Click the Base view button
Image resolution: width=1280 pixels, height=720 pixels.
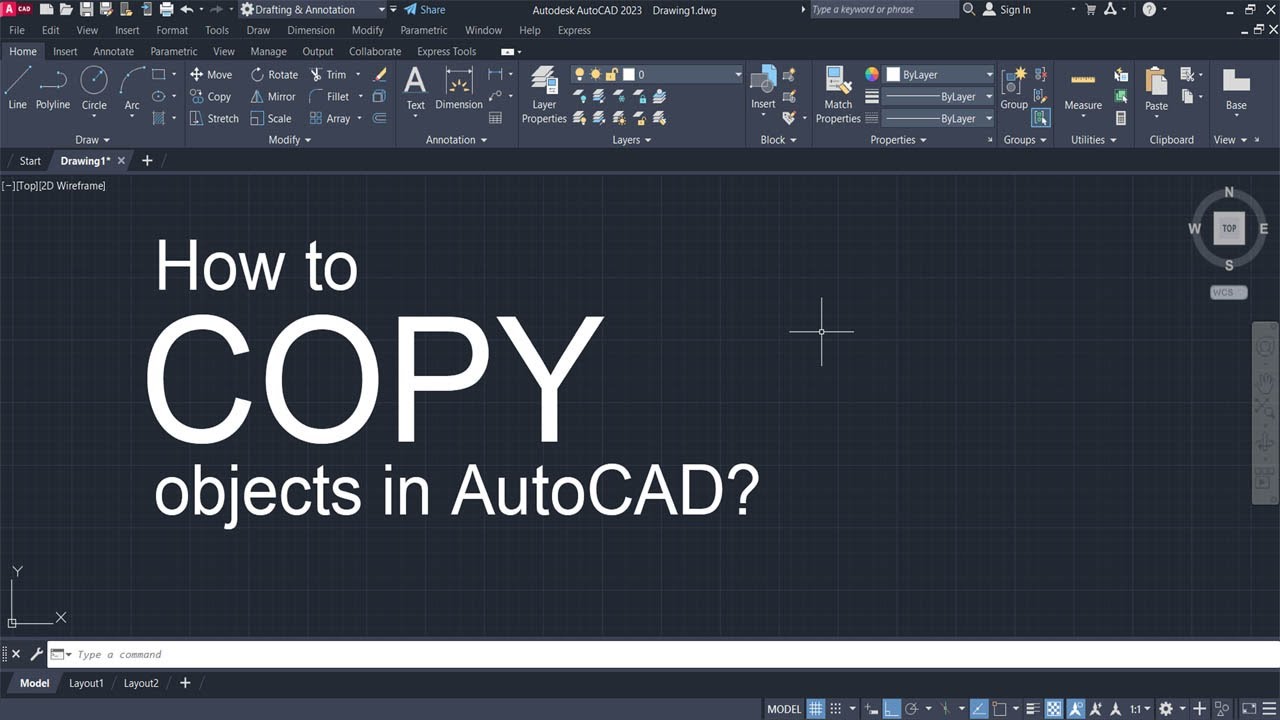point(1236,90)
